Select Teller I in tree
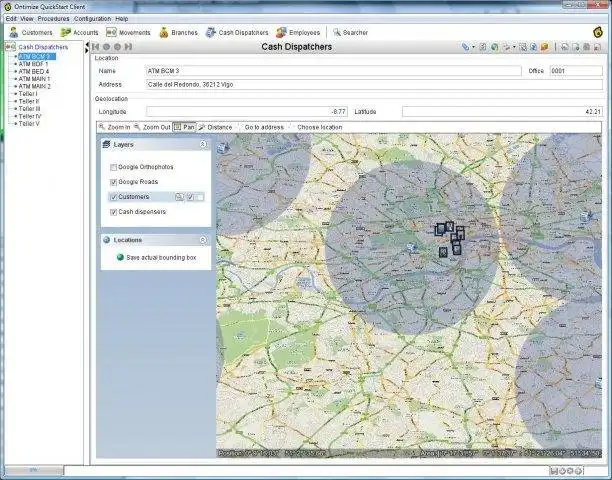 (28, 94)
